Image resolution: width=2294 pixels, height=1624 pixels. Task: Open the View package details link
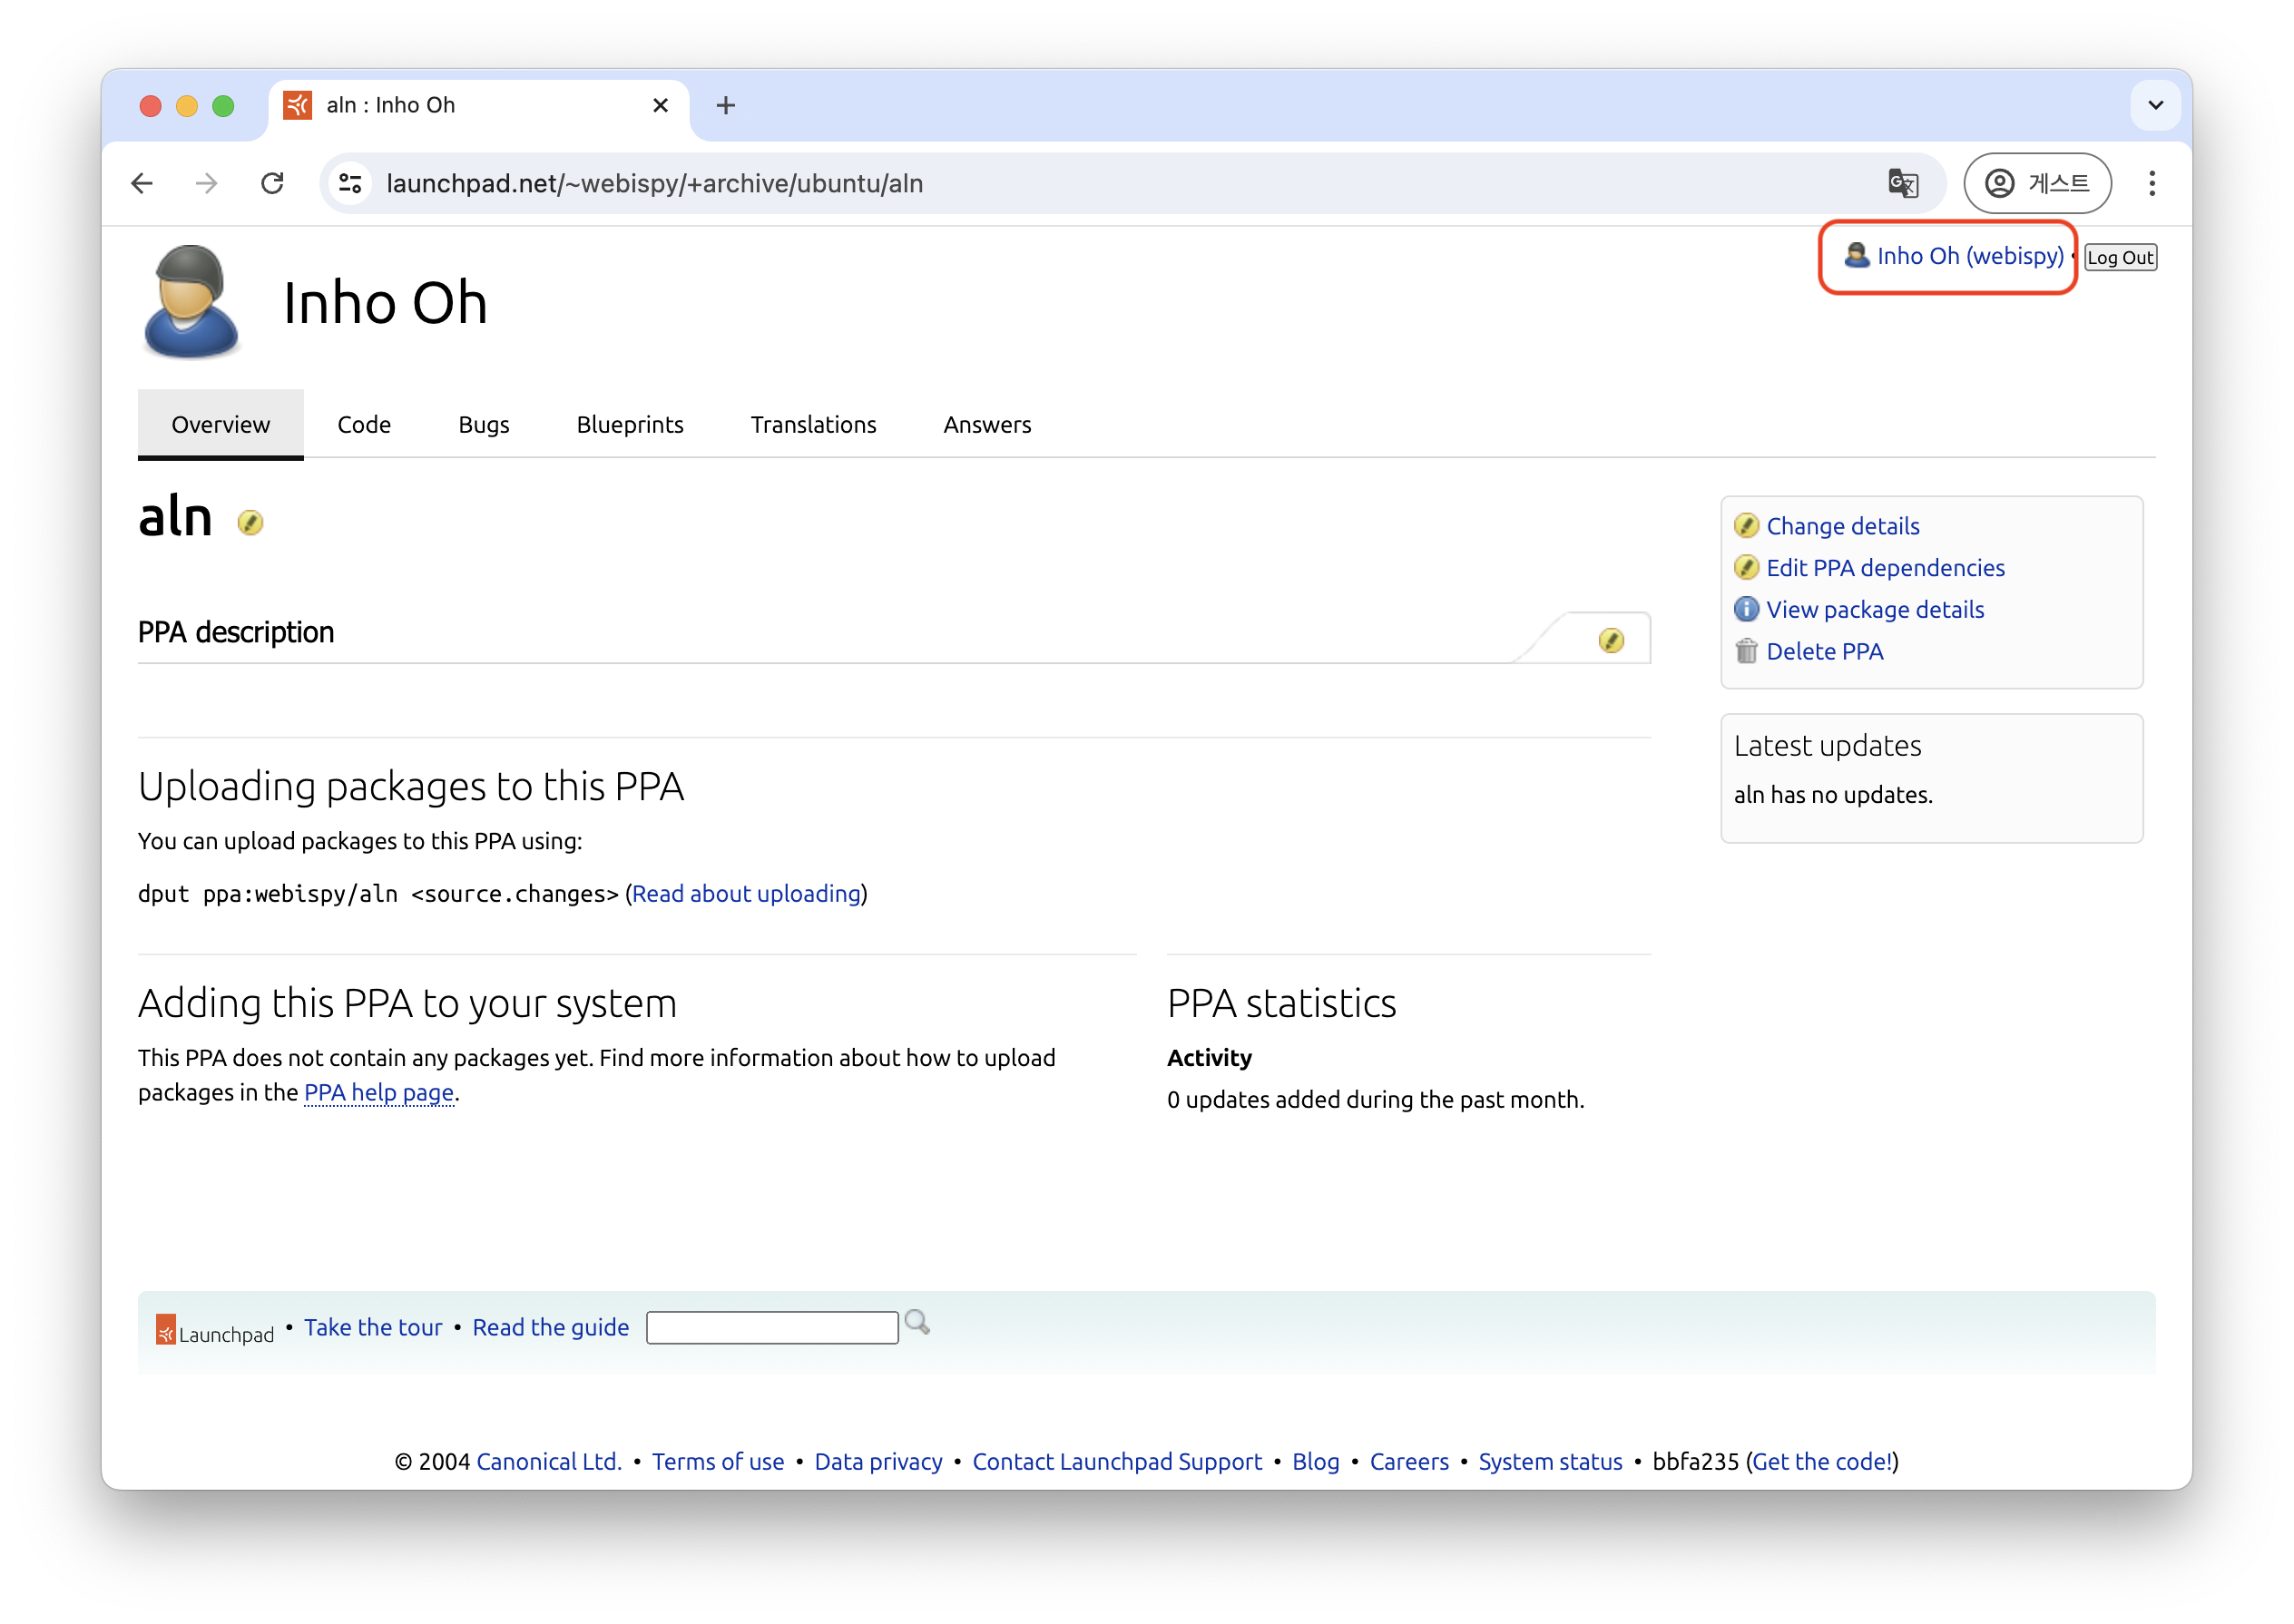[1874, 609]
